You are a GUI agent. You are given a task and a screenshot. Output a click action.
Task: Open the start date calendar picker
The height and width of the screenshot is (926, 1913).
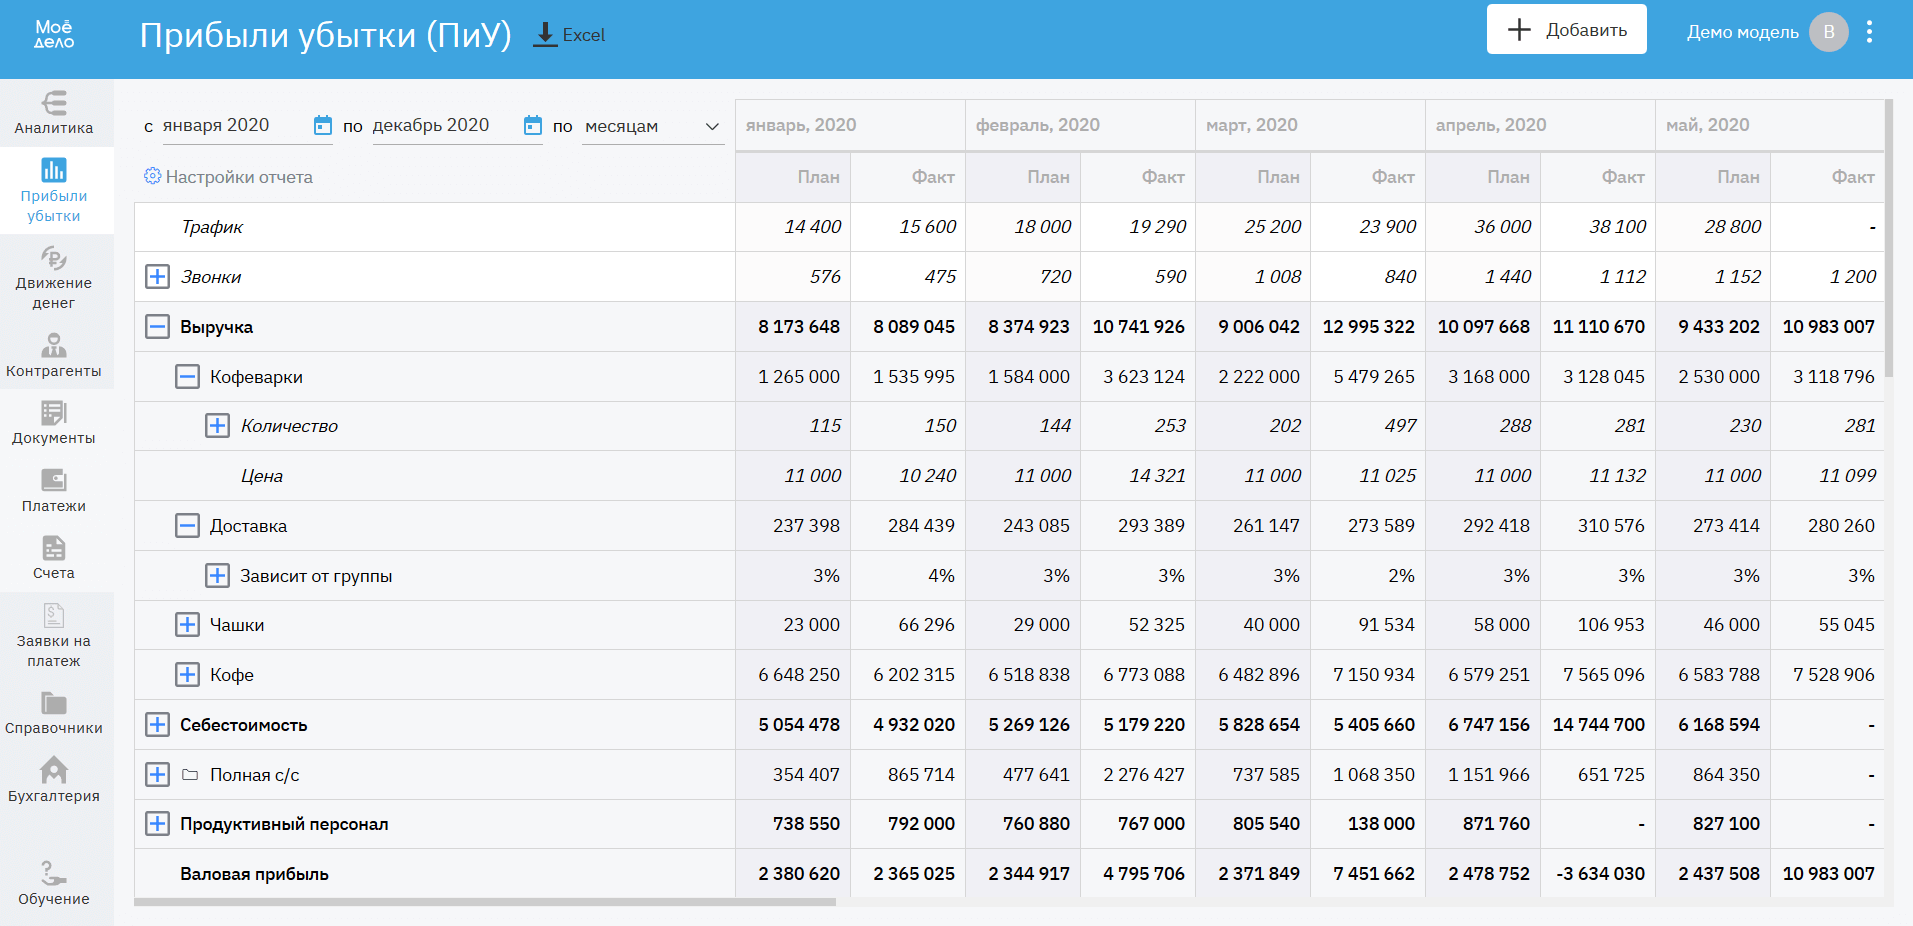tap(322, 125)
